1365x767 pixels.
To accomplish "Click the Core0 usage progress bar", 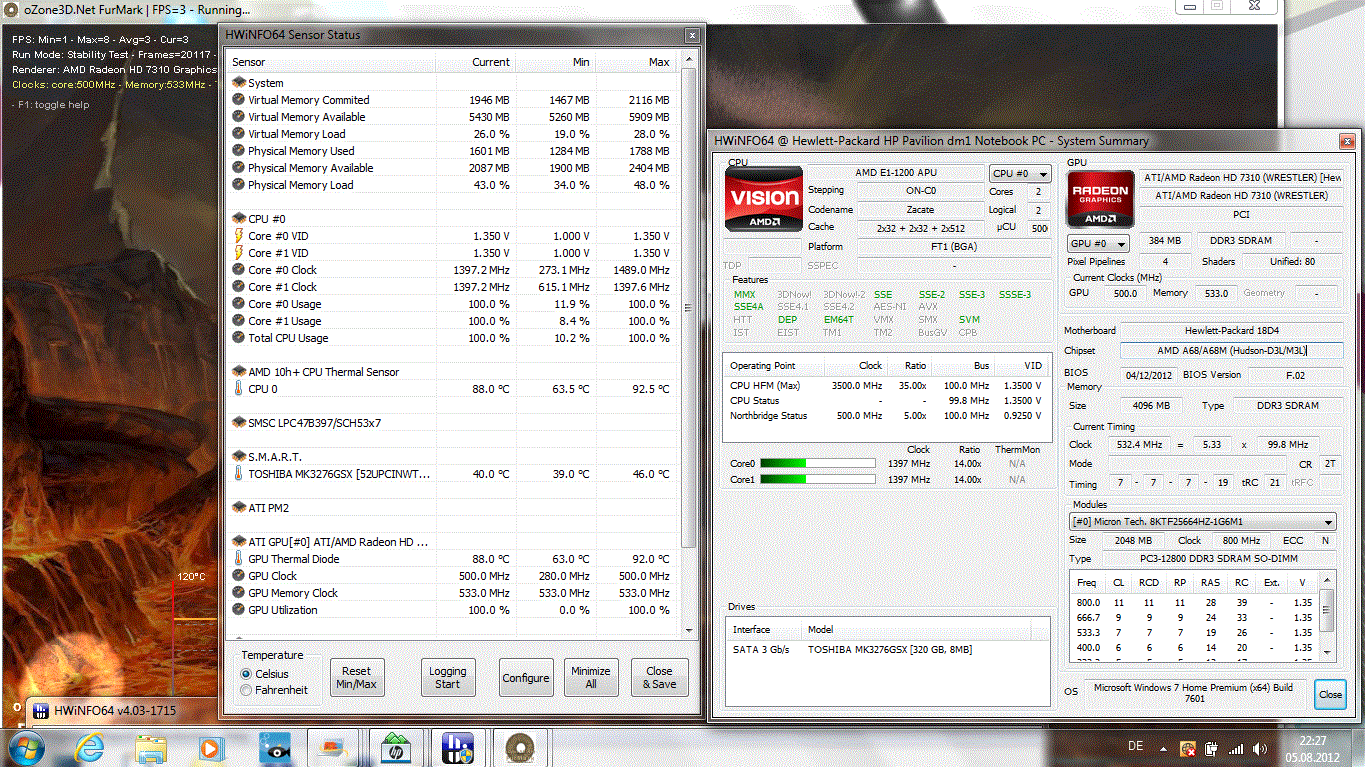I will click(x=818, y=464).
